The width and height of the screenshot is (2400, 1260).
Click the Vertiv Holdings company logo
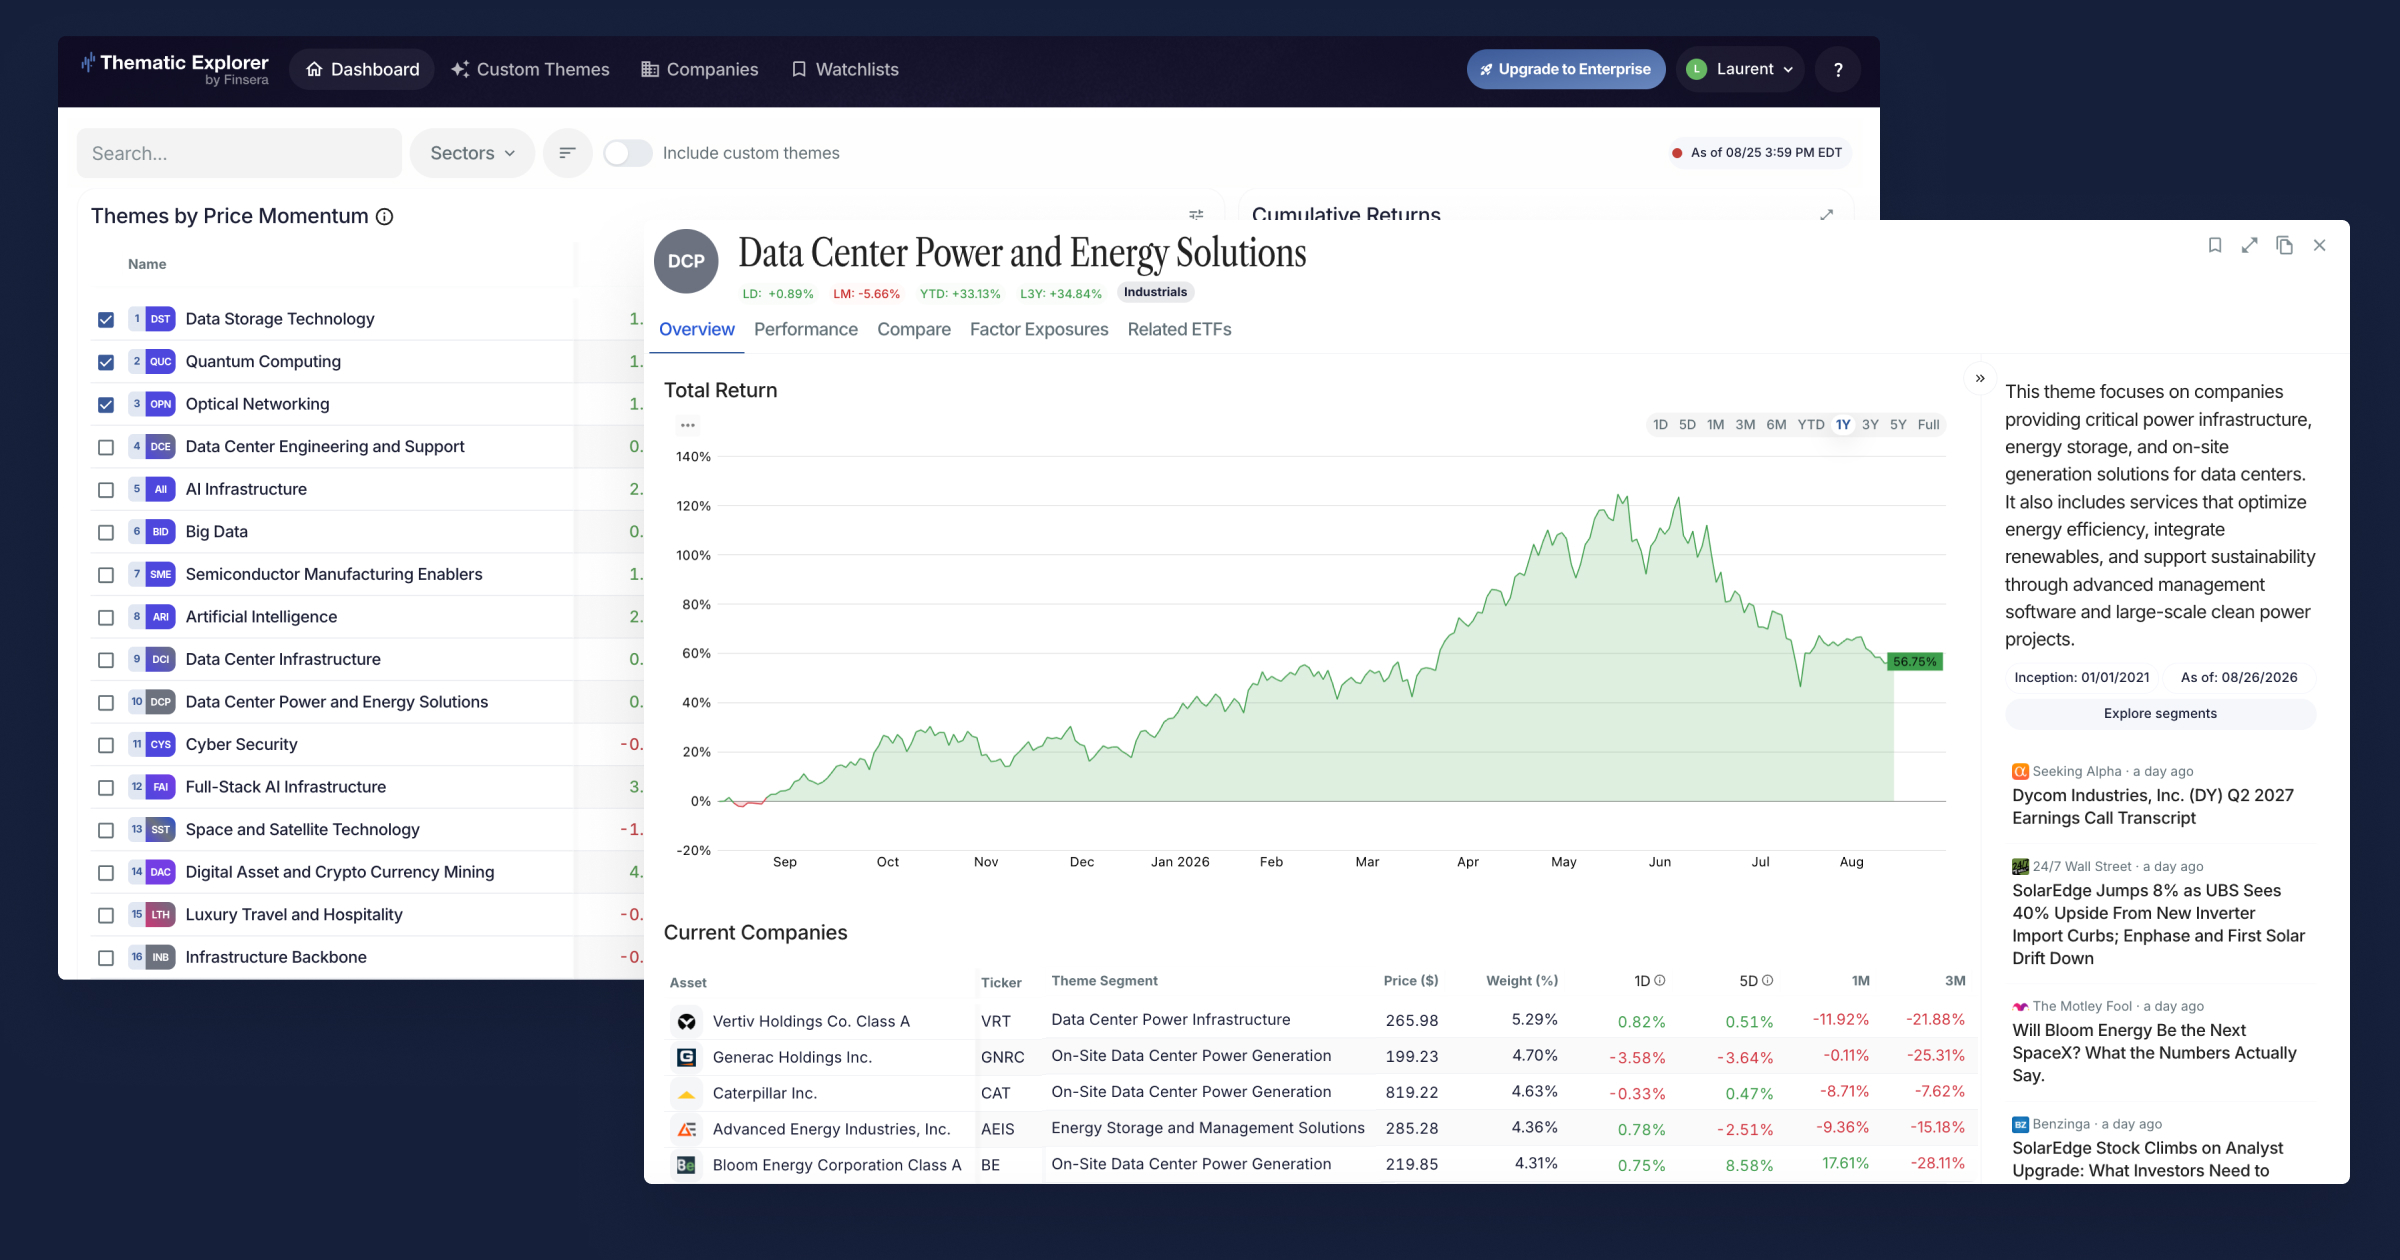click(x=686, y=1021)
